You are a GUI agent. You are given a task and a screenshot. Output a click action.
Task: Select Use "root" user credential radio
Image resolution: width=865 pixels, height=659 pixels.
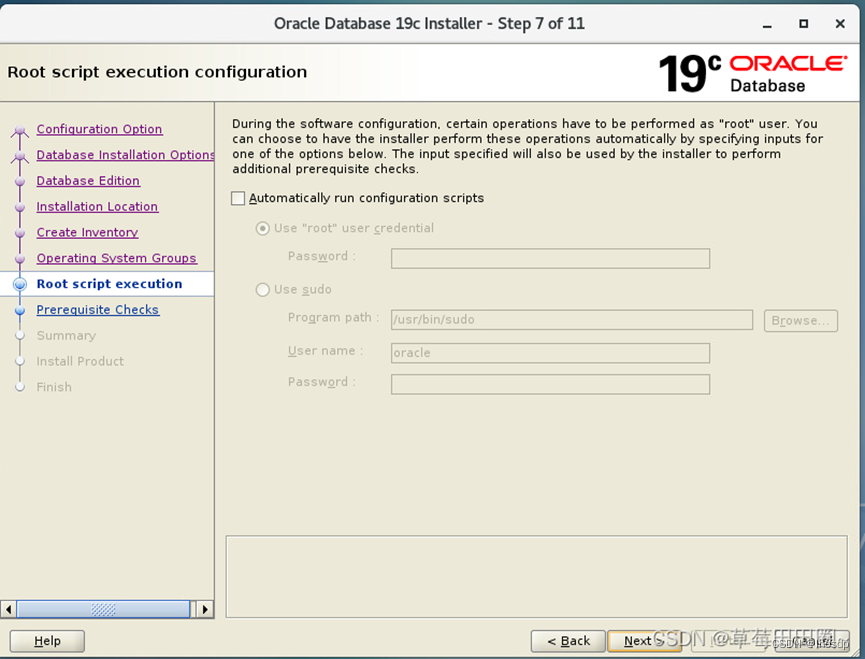pyautogui.click(x=263, y=228)
